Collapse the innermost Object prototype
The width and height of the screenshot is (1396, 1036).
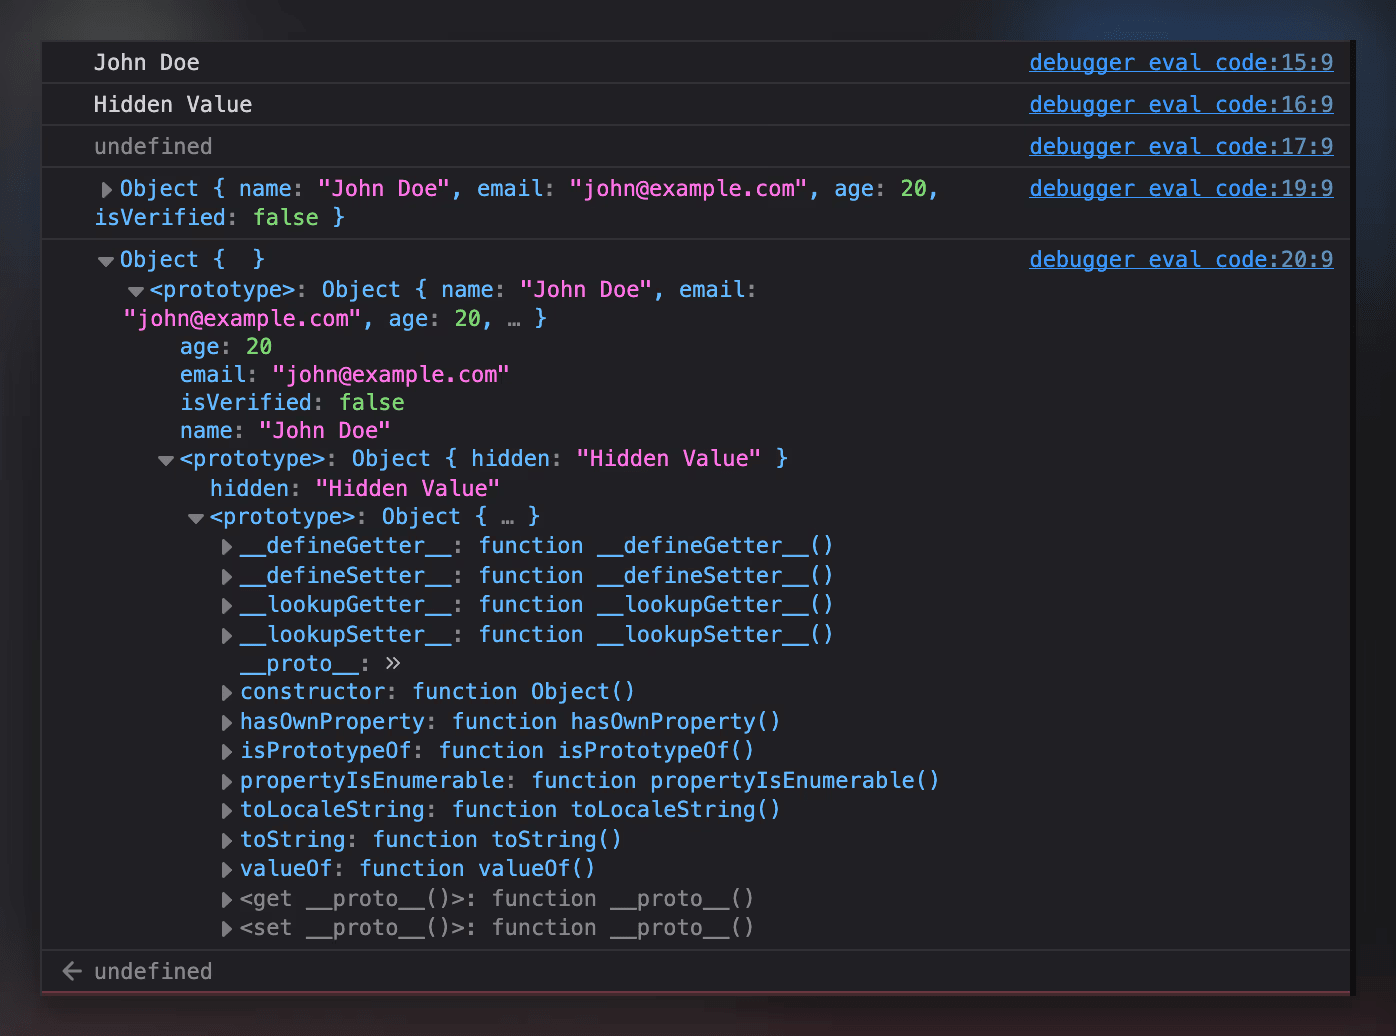pos(195,517)
